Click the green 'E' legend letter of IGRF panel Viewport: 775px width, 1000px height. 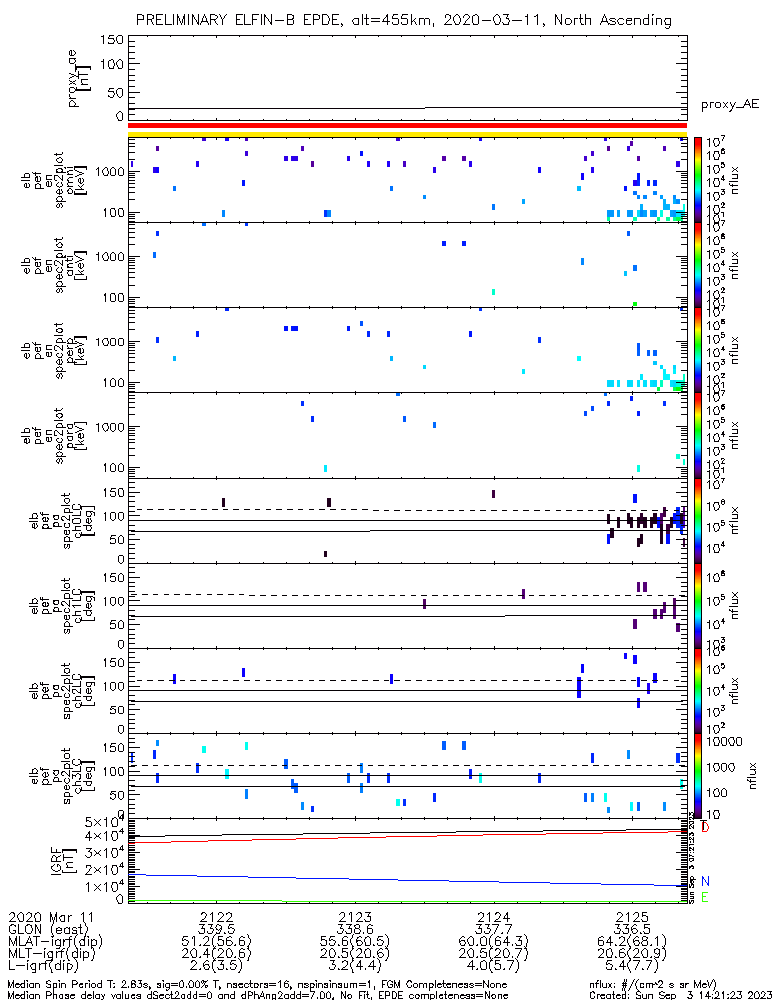(x=705, y=898)
